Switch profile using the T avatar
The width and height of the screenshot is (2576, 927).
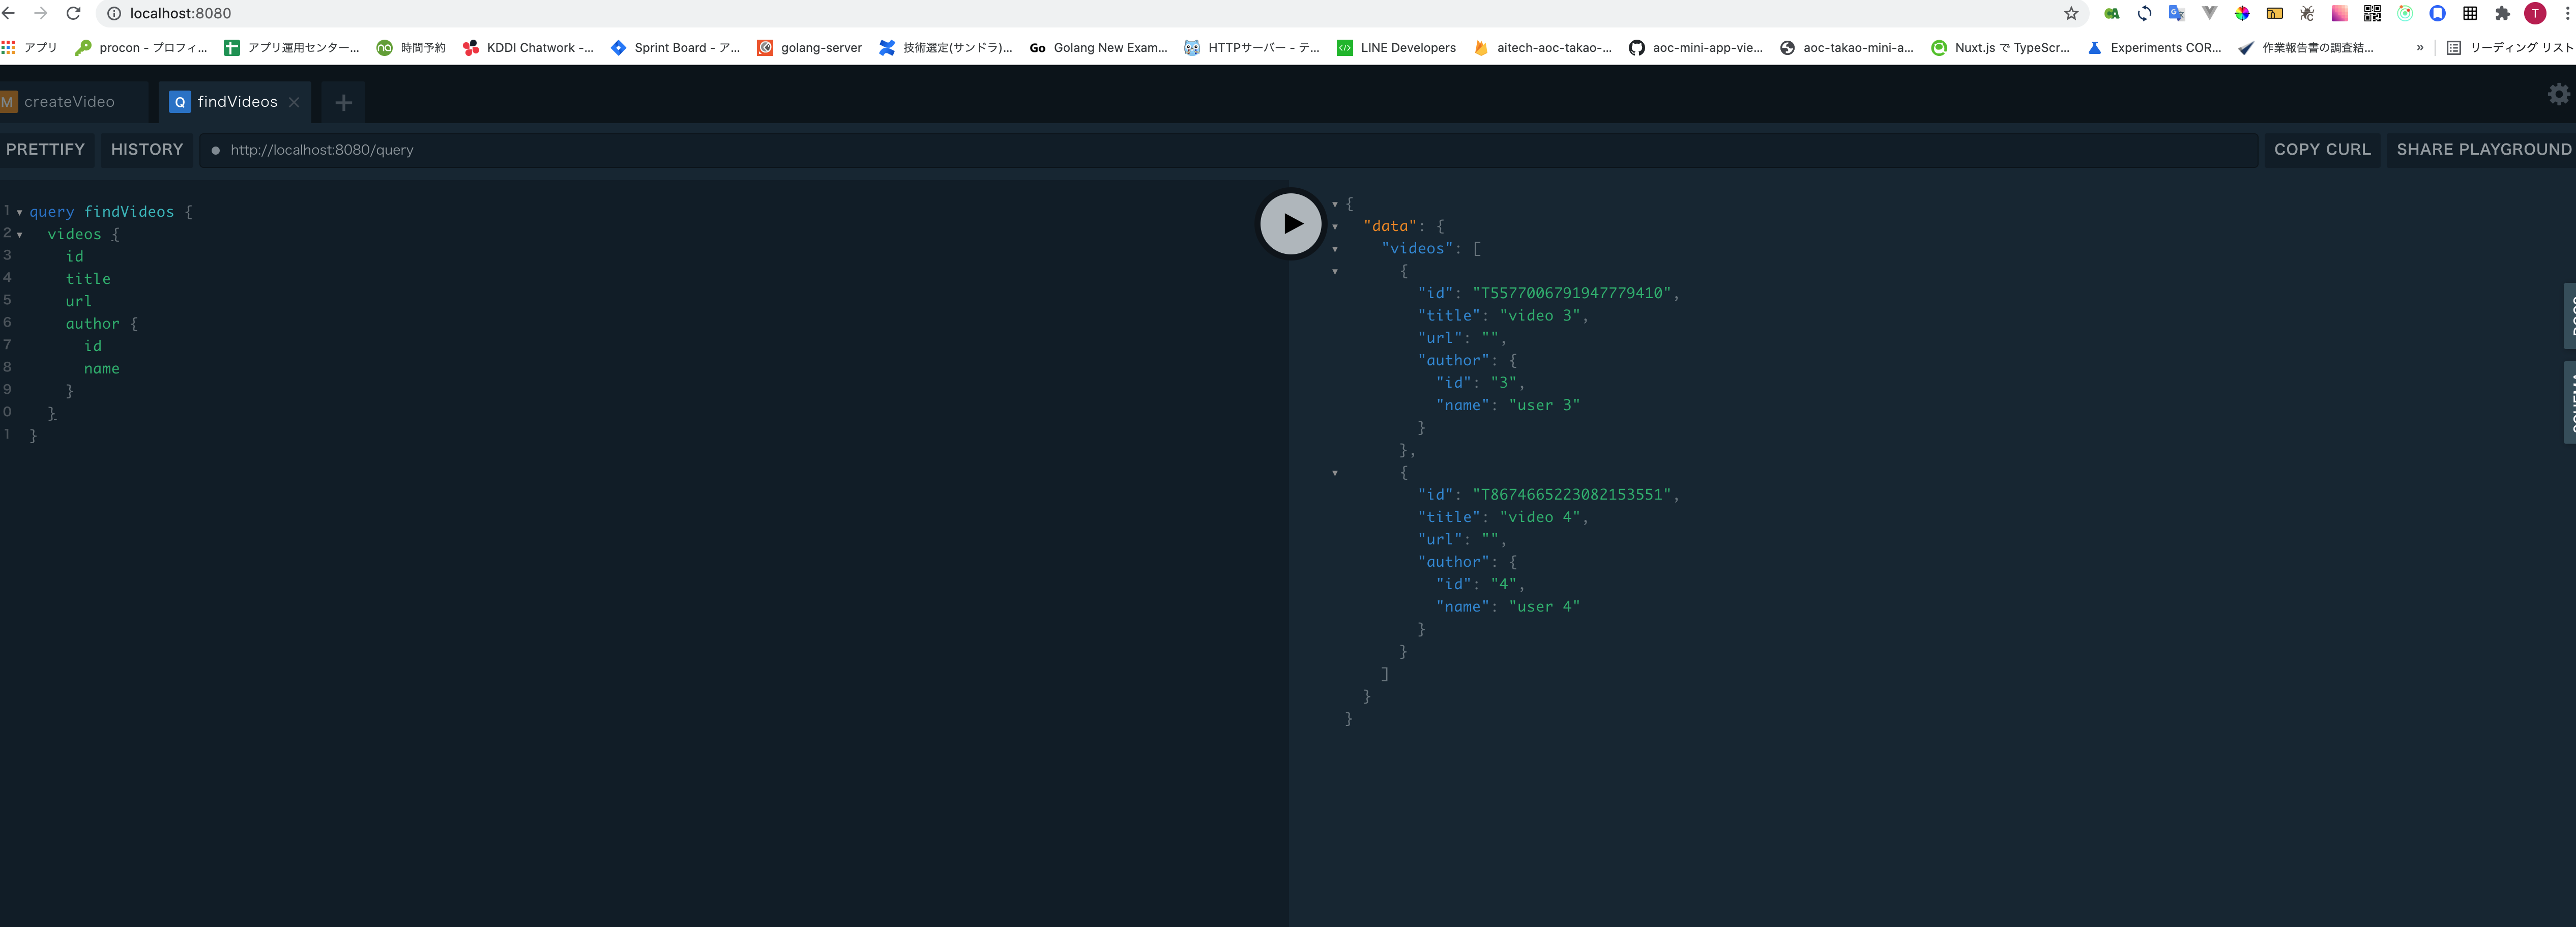pos(2535,13)
